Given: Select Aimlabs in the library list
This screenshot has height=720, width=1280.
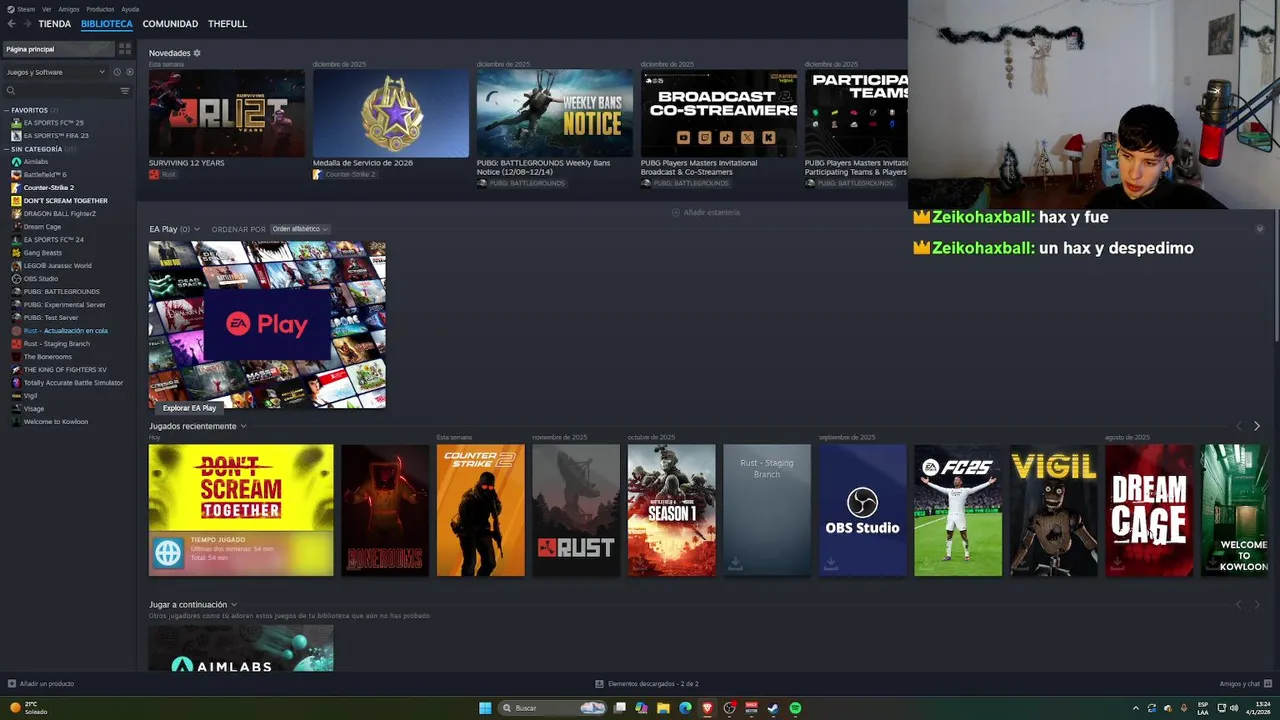Looking at the screenshot, I should tap(36, 162).
